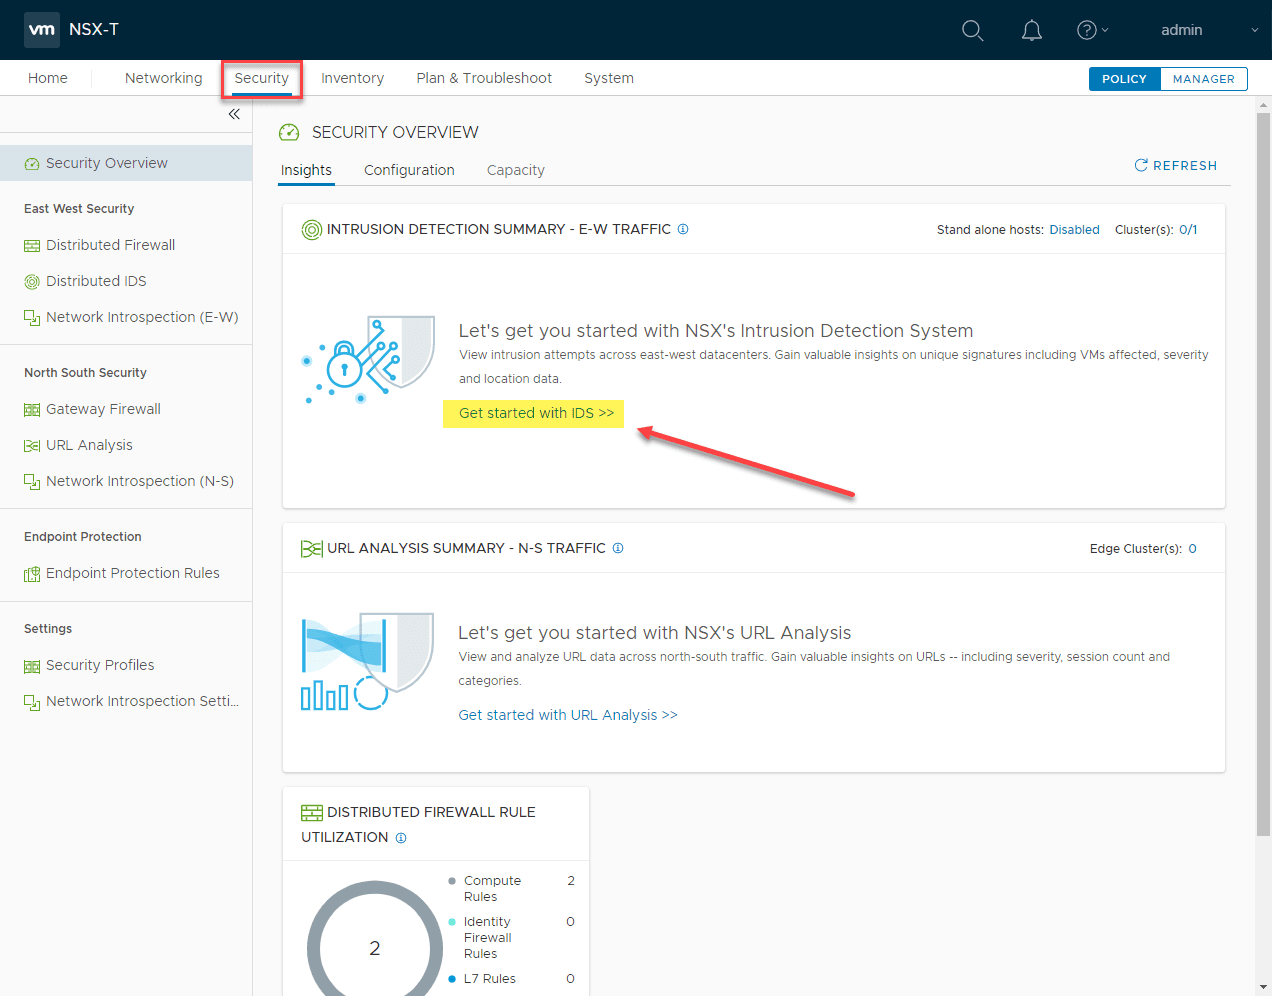Click Get started with IDS
This screenshot has width=1272, height=996.
pyautogui.click(x=533, y=413)
